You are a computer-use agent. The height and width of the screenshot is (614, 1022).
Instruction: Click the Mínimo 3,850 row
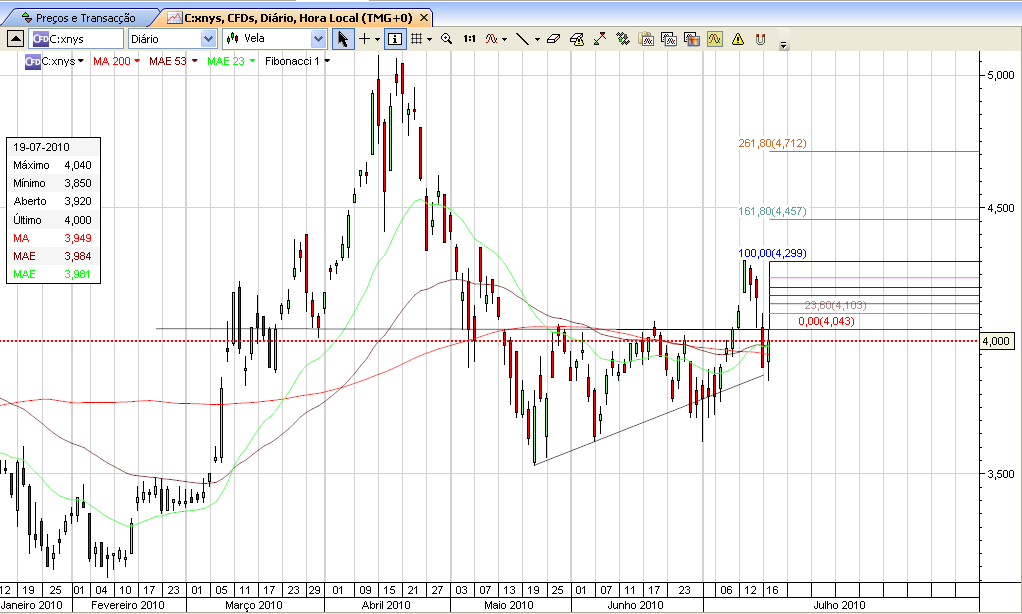53,184
